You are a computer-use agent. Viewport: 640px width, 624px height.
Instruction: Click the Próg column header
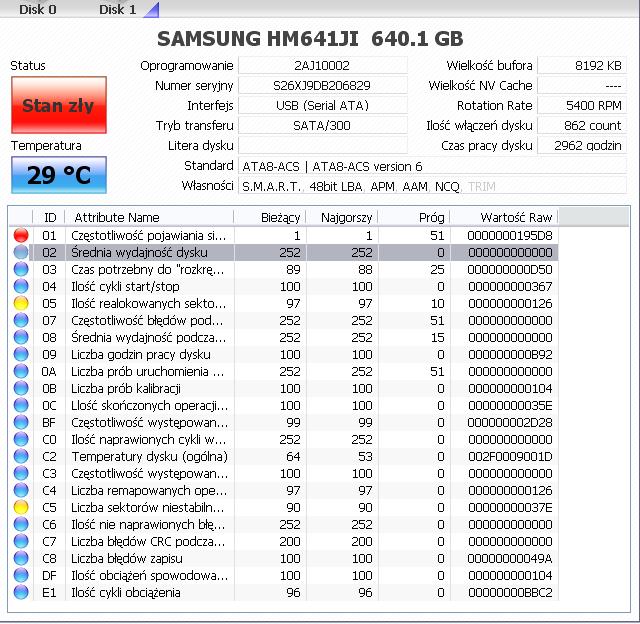[x=414, y=217]
